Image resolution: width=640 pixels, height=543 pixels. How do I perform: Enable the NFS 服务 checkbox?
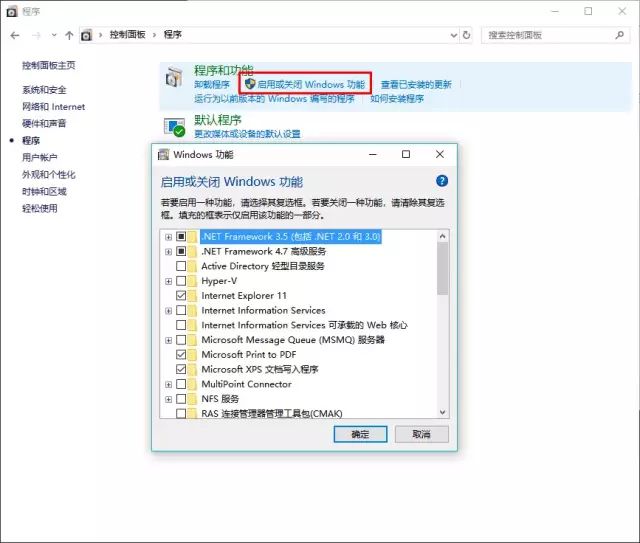[181, 398]
